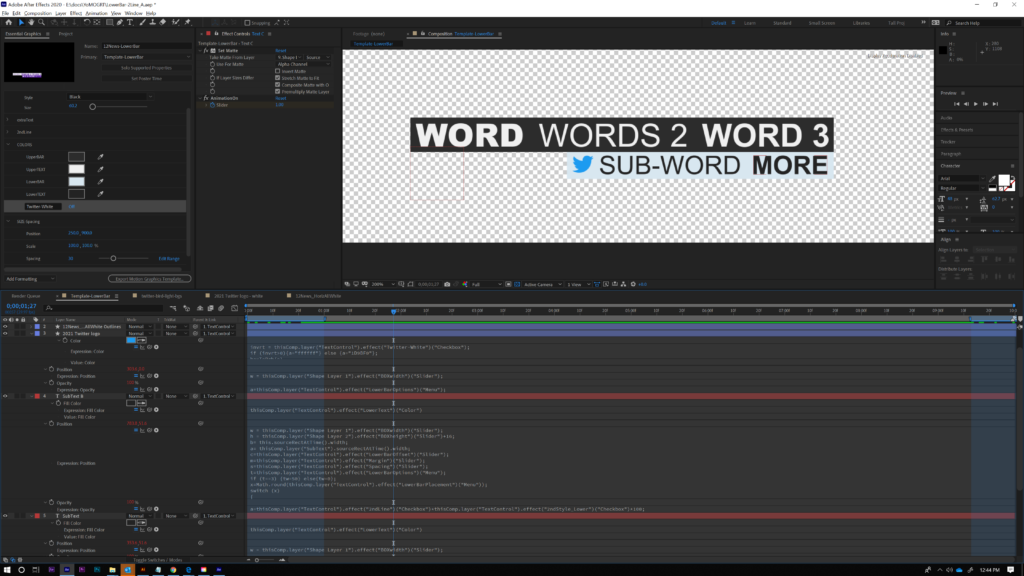Toggle the Twitter White Off value
The image size is (1024, 576).
pos(72,206)
